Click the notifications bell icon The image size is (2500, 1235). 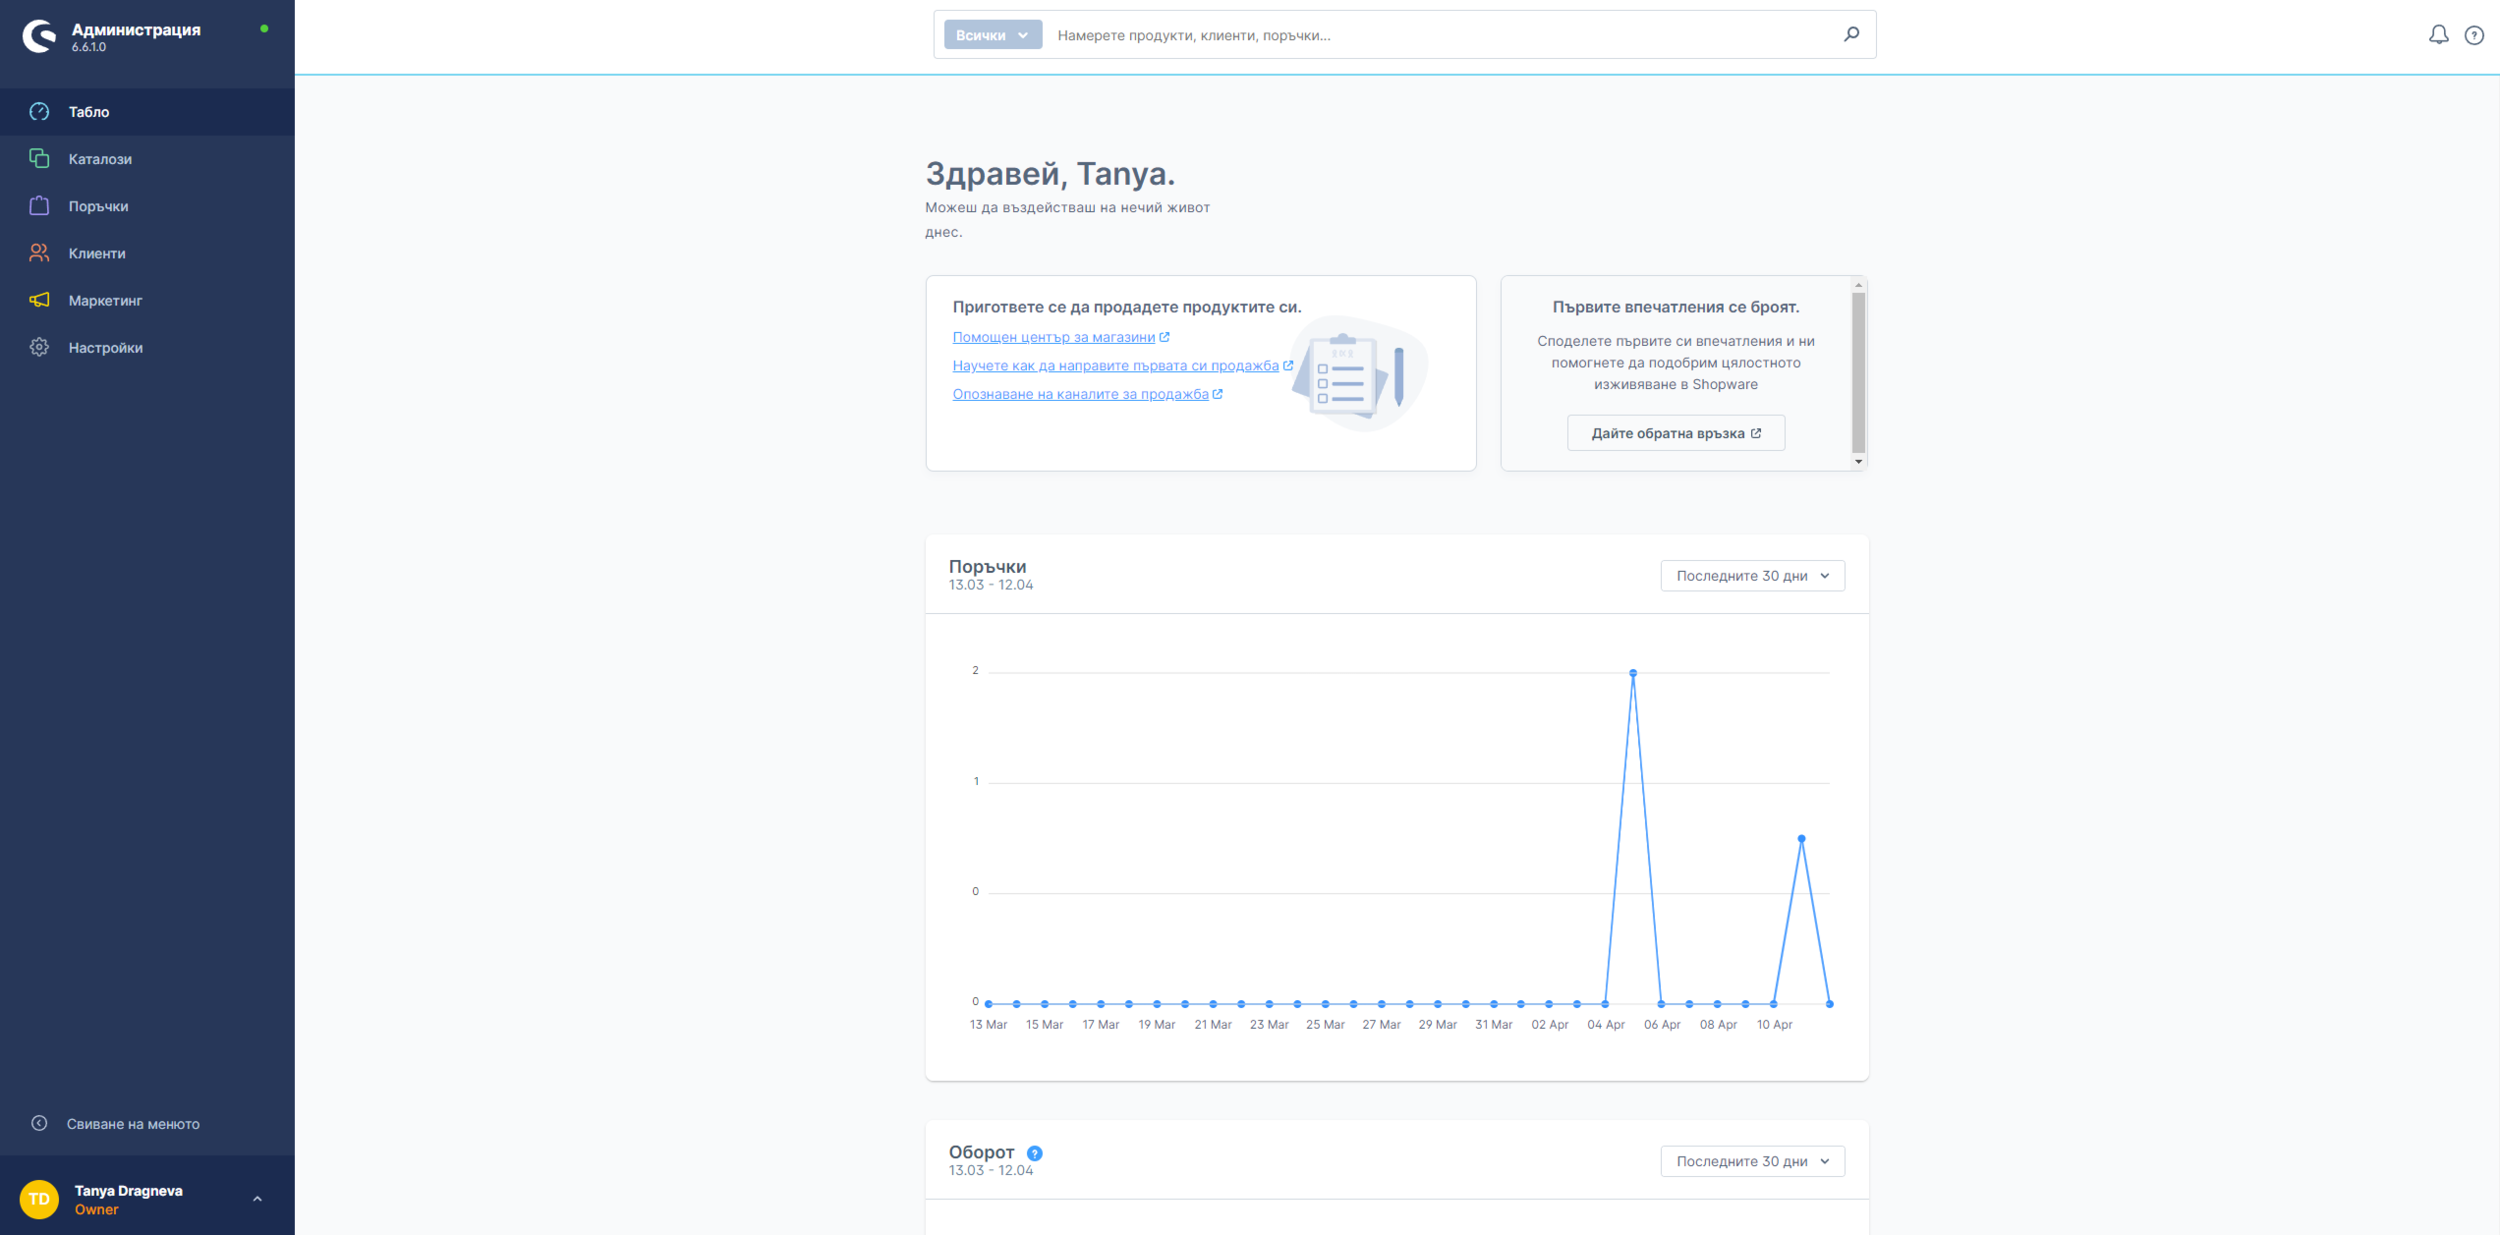(x=2438, y=35)
